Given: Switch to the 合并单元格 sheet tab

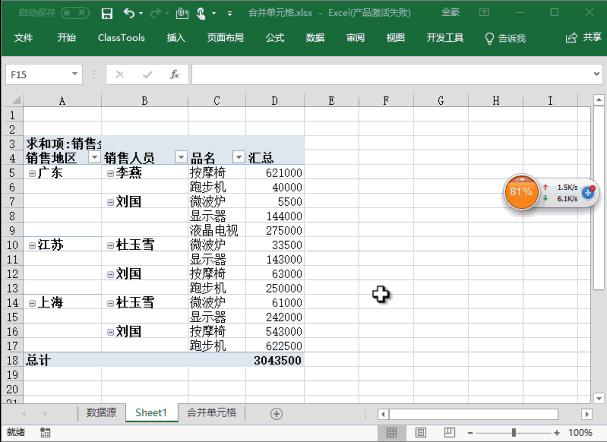Looking at the screenshot, I should click(211, 413).
